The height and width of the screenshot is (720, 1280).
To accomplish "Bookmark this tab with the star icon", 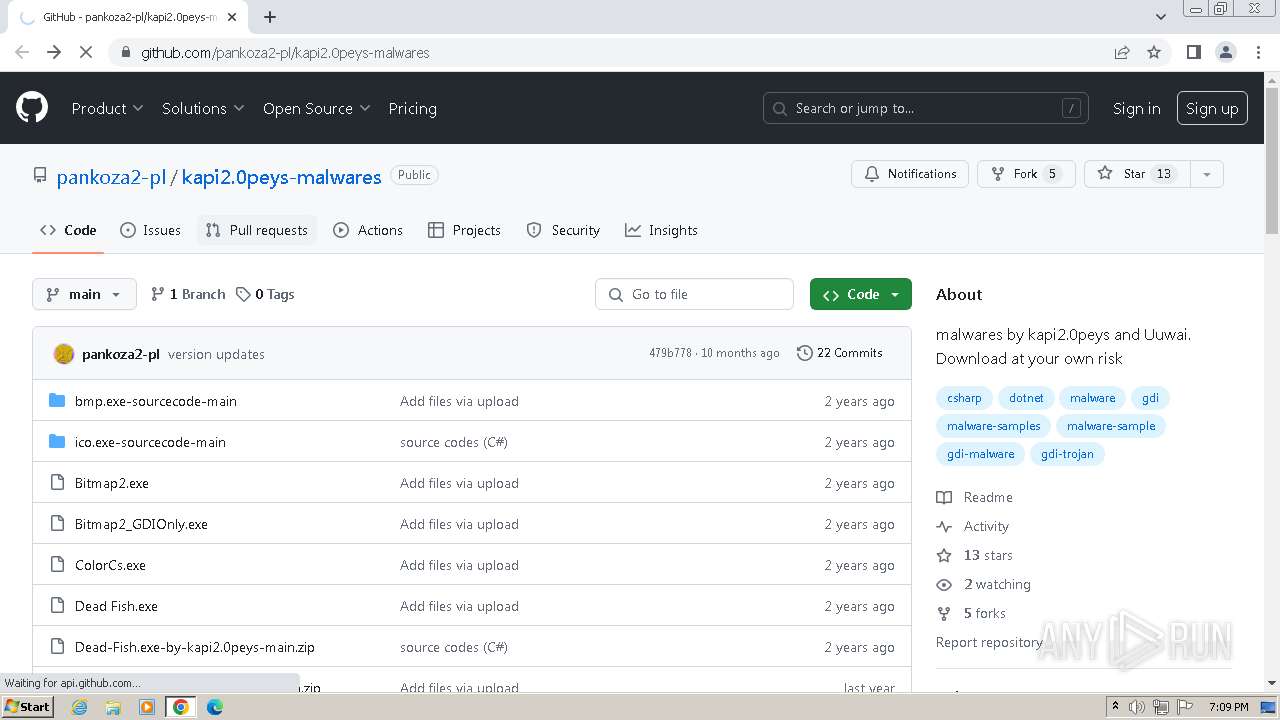I will point(1154,52).
